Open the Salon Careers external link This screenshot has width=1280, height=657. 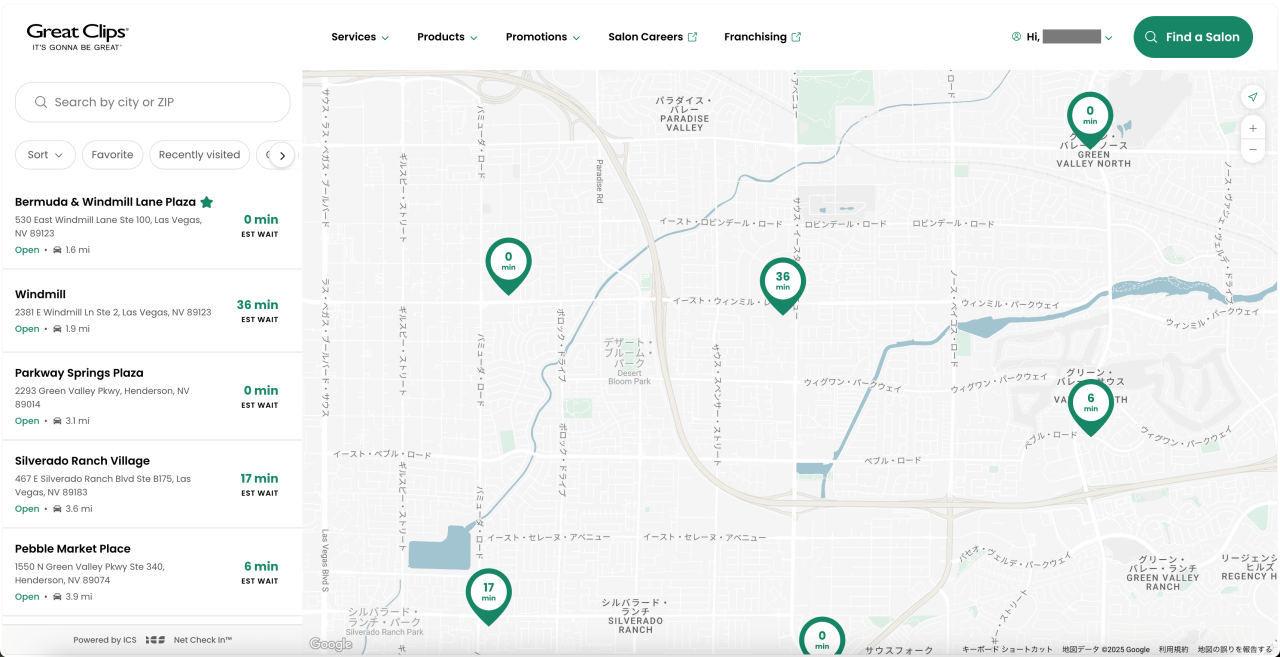point(653,37)
